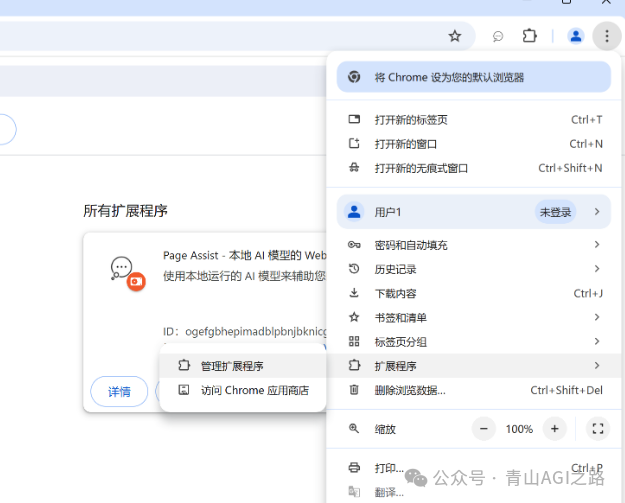The width and height of the screenshot is (625, 503).
Task: Select 打开新的无痕式窗口 menu item
Action: click(474, 168)
